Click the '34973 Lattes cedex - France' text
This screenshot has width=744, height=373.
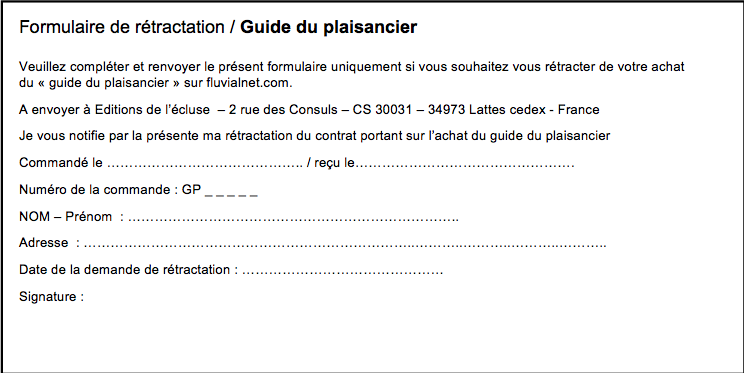tap(513, 110)
